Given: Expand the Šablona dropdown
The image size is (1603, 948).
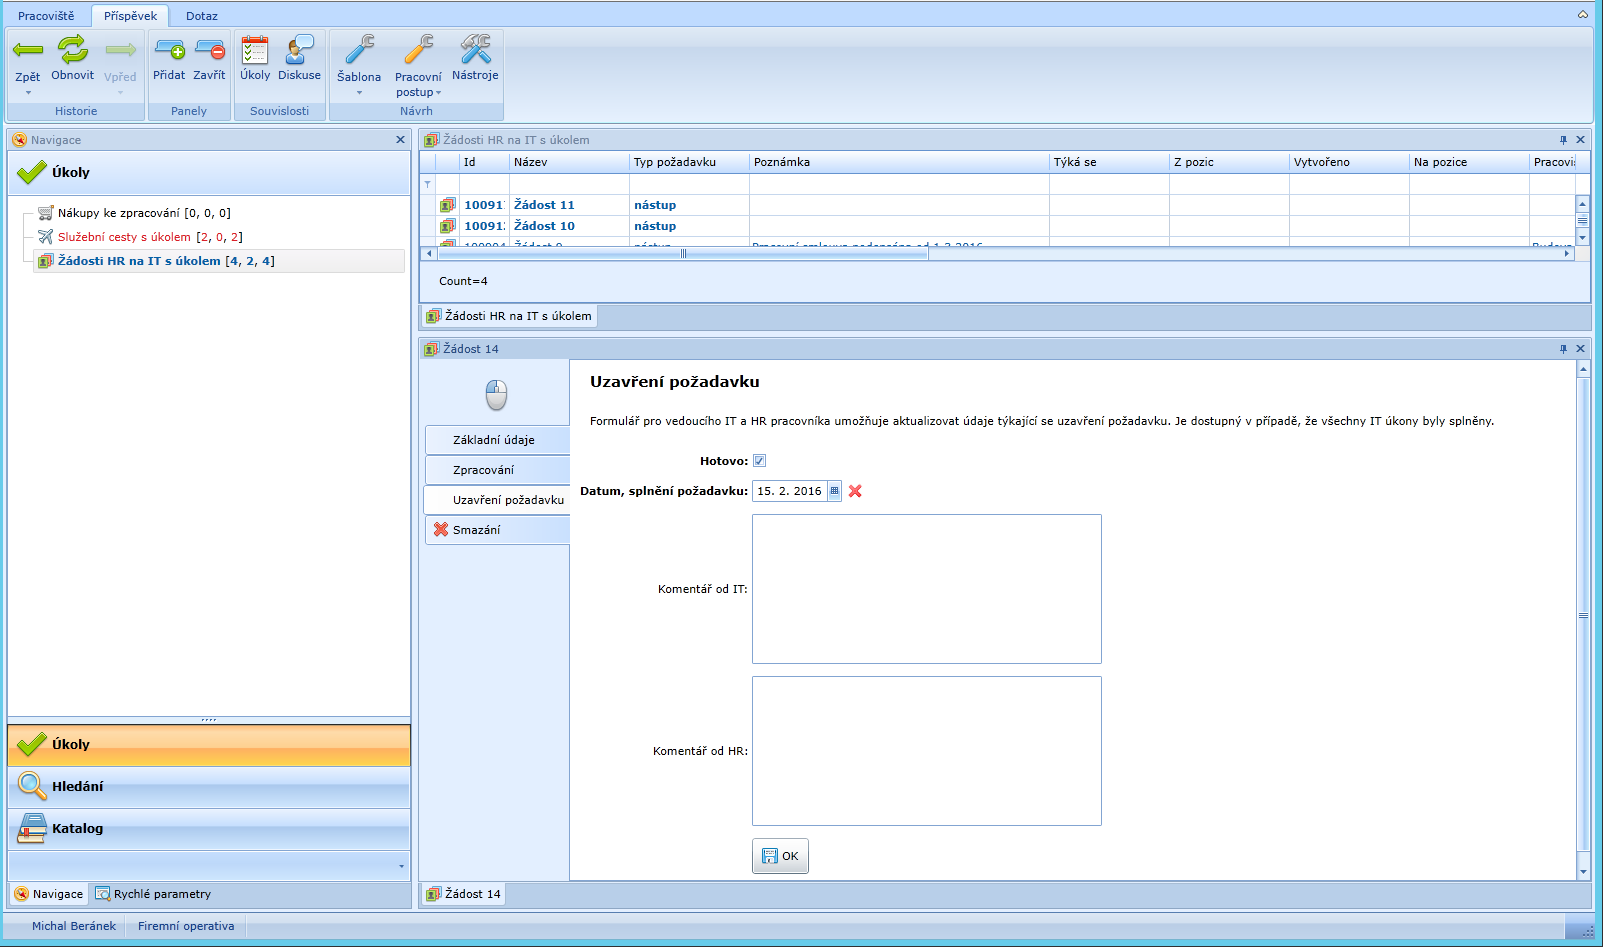Looking at the screenshot, I should (359, 93).
